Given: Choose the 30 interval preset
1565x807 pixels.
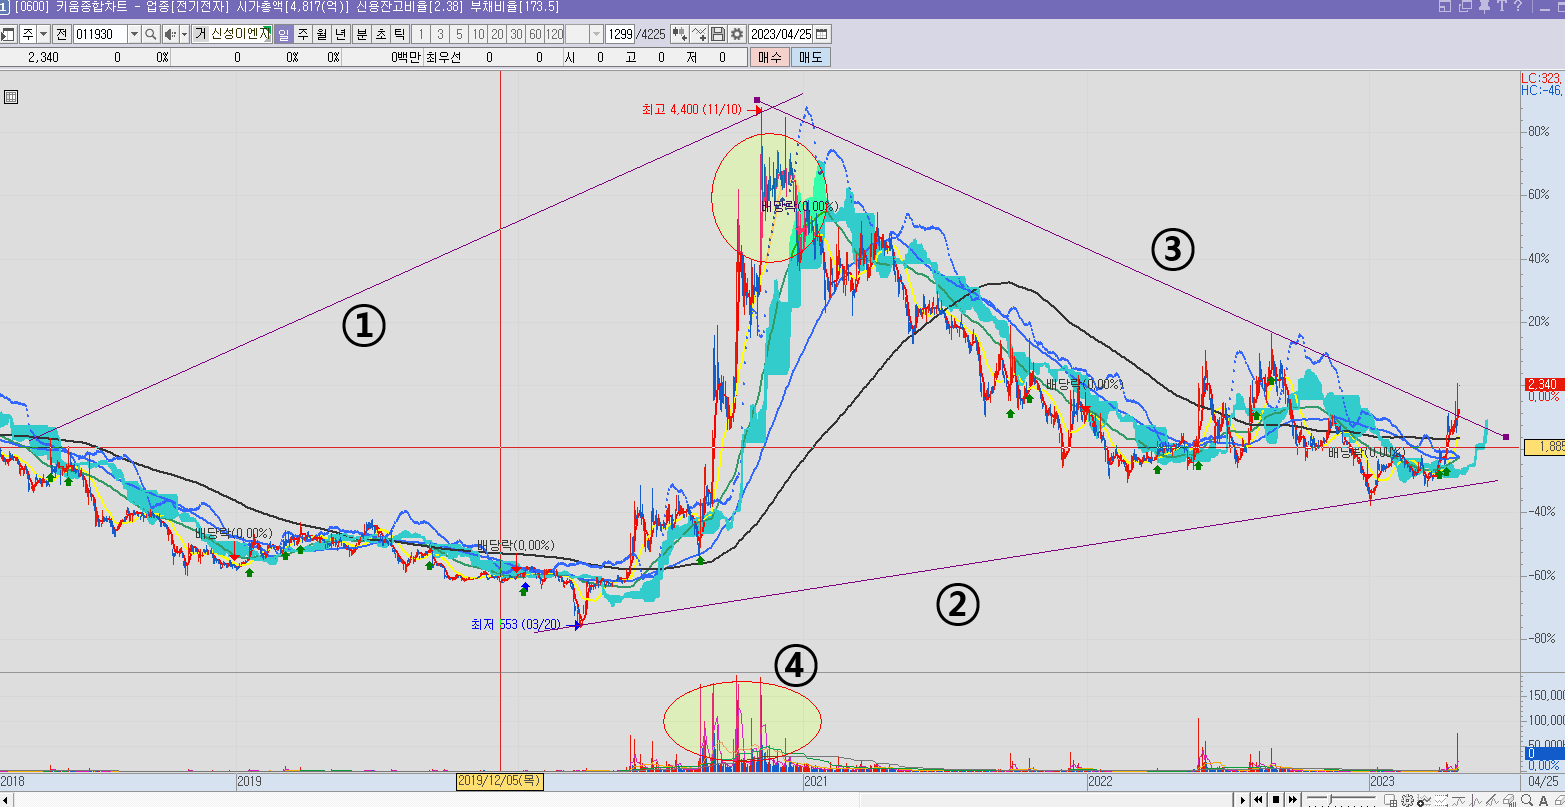Looking at the screenshot, I should pos(516,34).
